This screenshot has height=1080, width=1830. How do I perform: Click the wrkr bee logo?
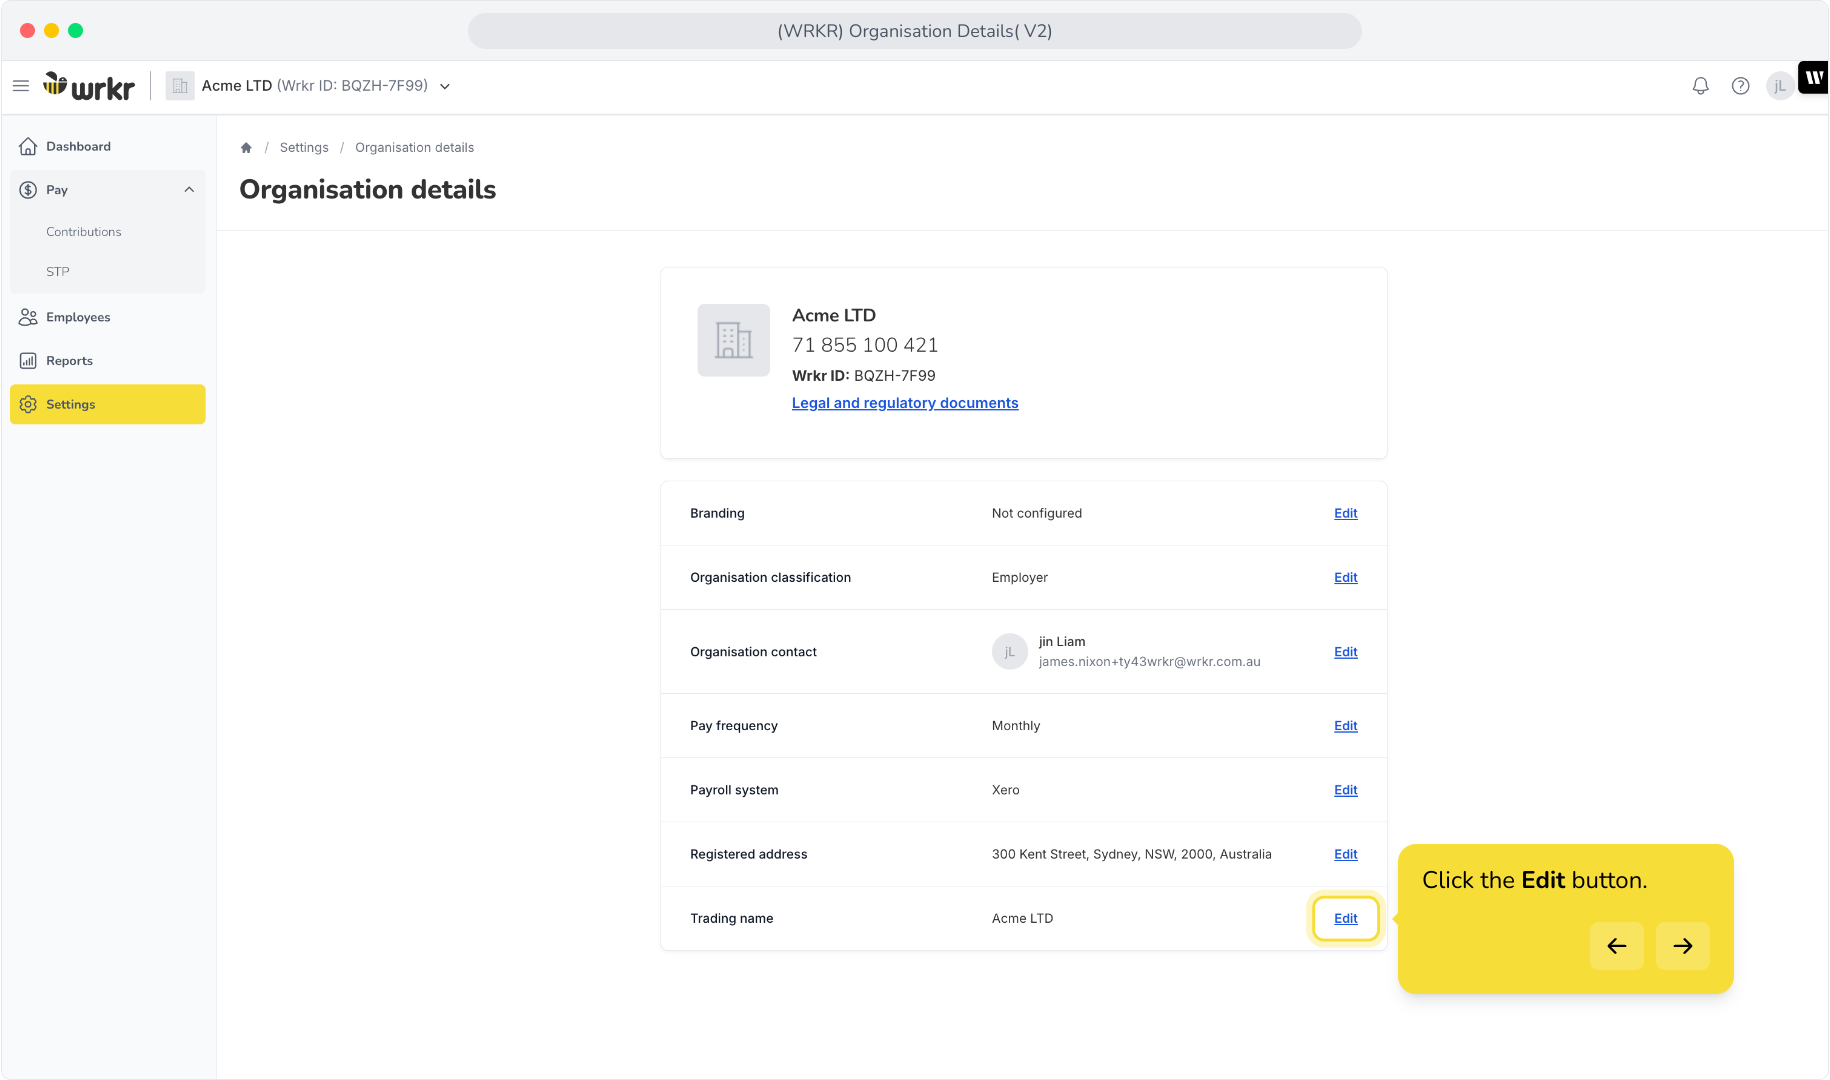click(x=89, y=86)
